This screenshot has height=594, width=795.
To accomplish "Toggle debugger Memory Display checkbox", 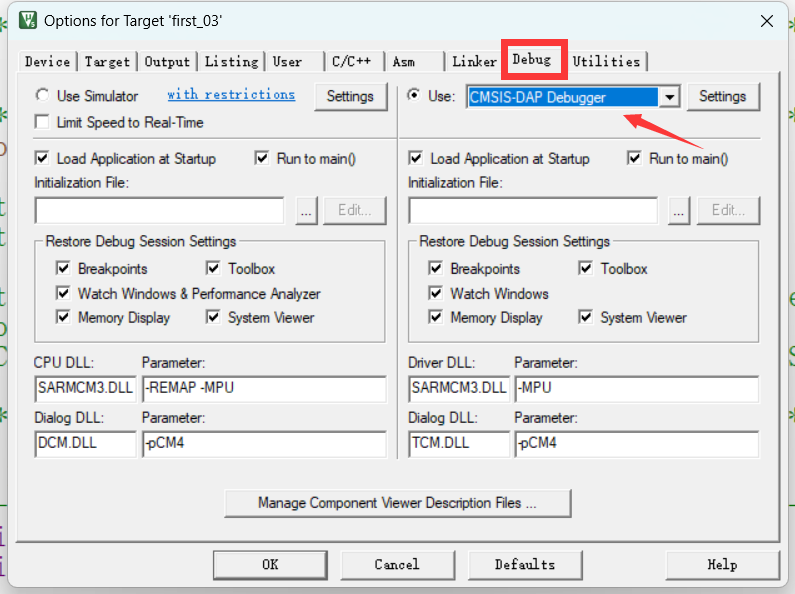I will pyautogui.click(x=436, y=317).
